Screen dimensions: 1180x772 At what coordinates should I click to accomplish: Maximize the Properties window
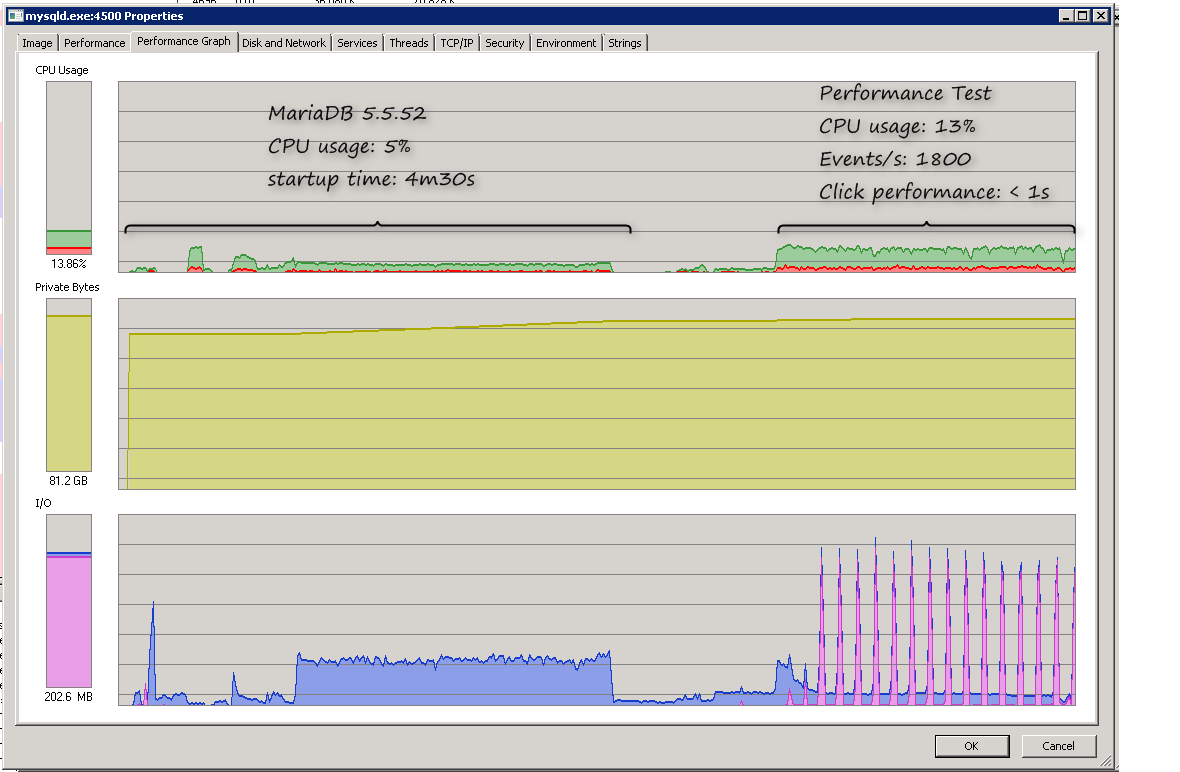pos(1083,16)
